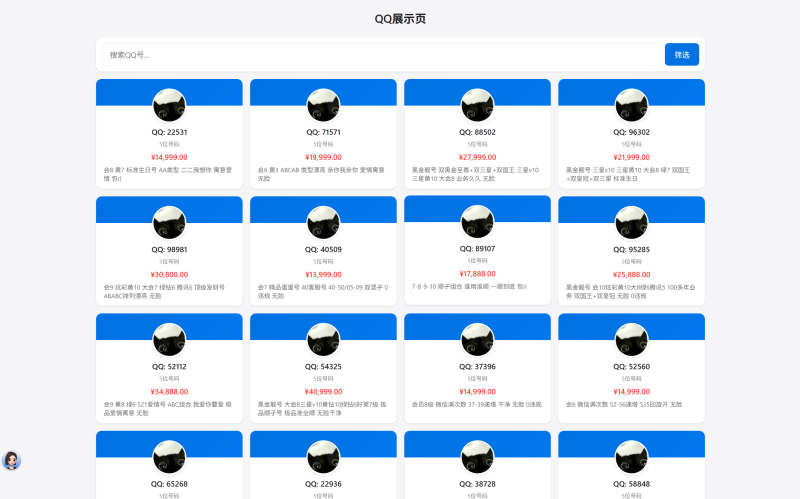Click the price ¥17,888.00
This screenshot has width=800, height=499.
click(478, 273)
